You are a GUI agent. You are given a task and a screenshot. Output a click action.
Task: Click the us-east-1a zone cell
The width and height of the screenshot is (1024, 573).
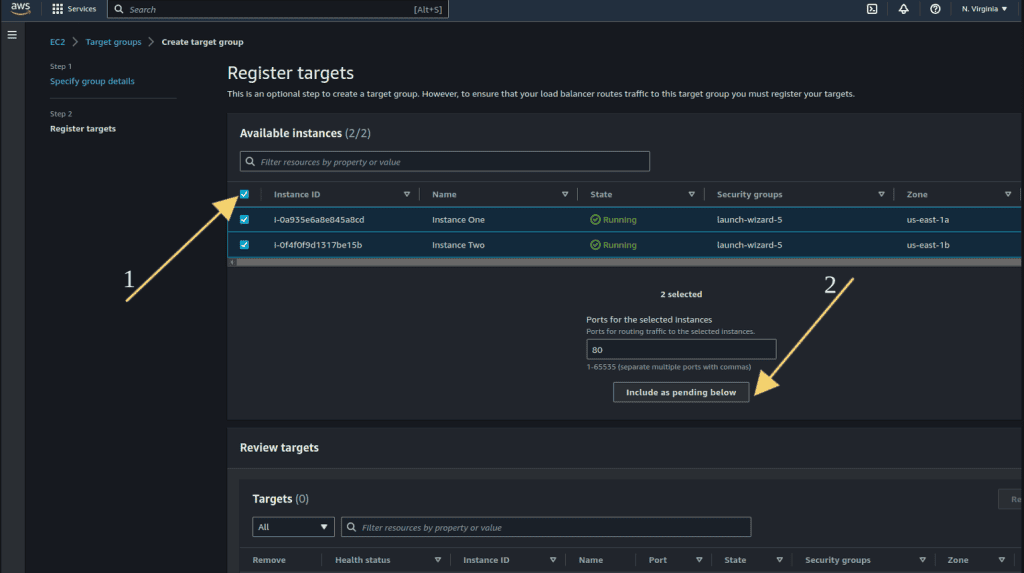pyautogui.click(x=927, y=220)
